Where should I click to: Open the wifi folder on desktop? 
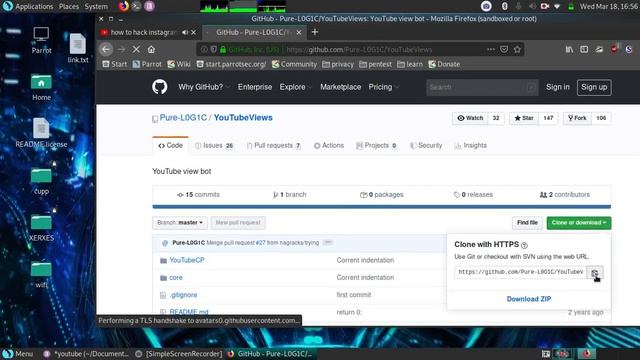point(41,275)
